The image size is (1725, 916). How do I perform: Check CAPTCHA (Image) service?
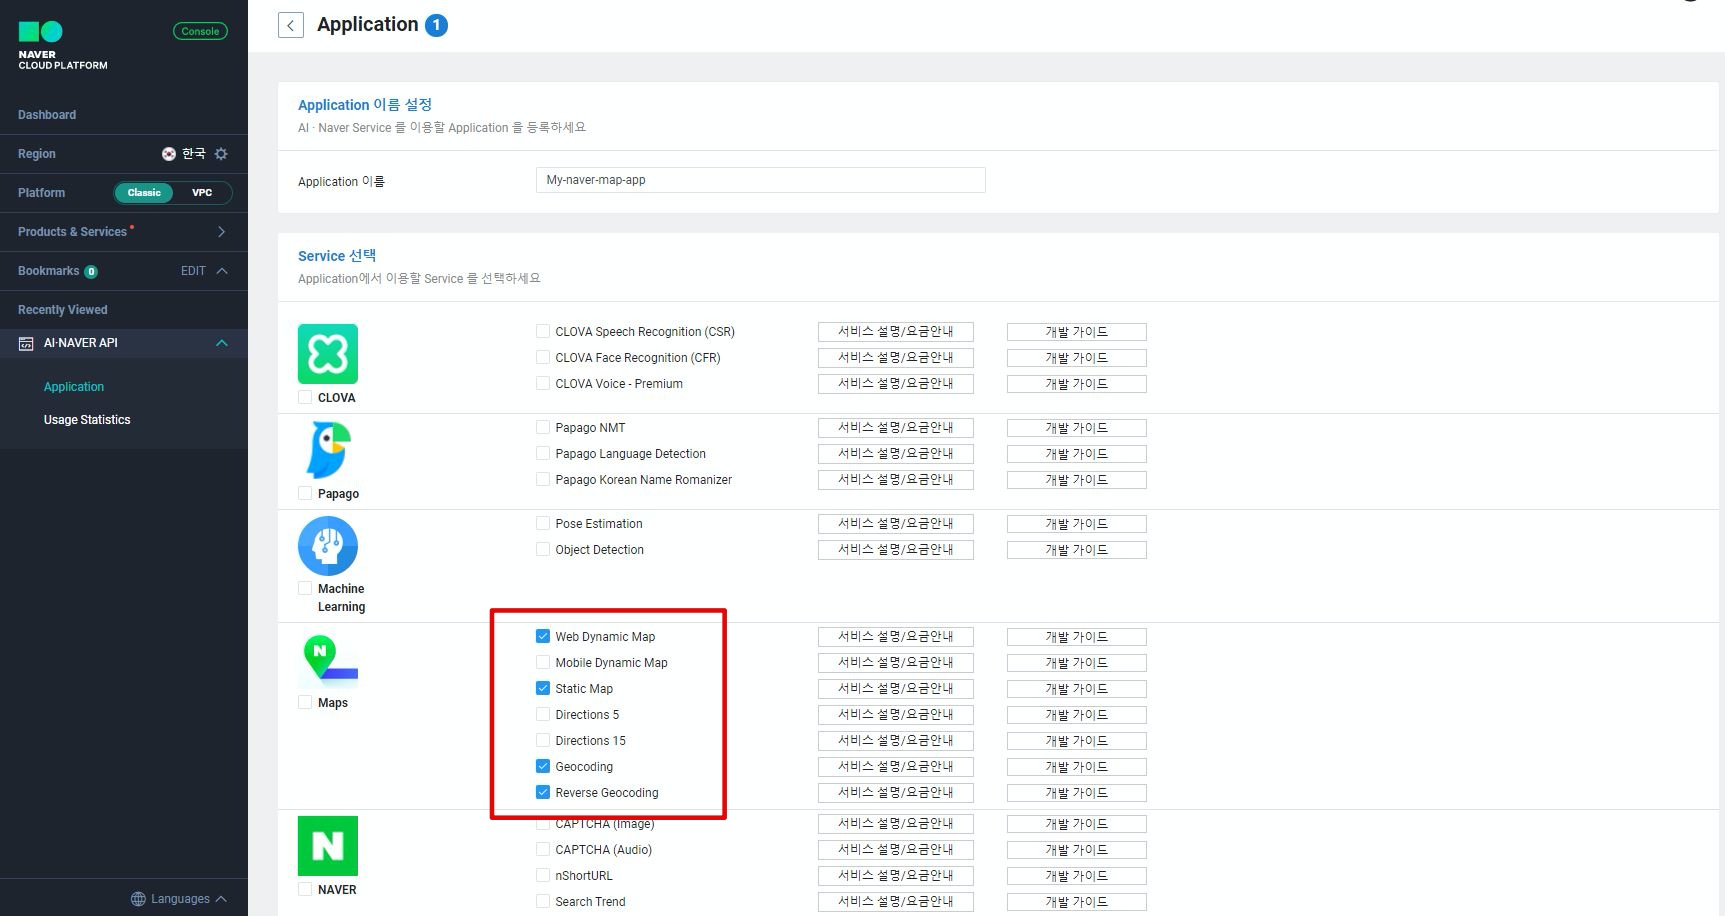point(543,824)
